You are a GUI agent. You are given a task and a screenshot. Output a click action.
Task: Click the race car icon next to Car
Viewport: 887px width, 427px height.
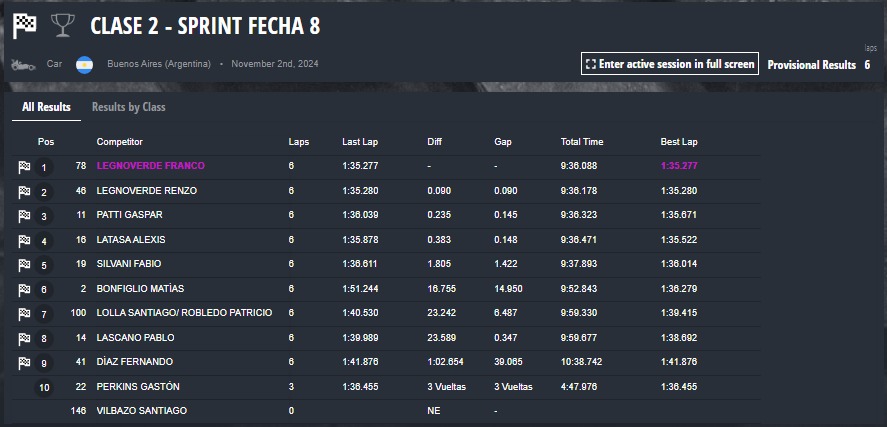pos(23,64)
